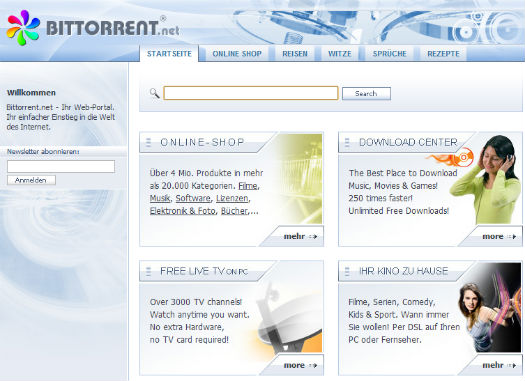Open the Filme link in Online-Shop
Screen dimensions: 525x381
click(x=248, y=186)
